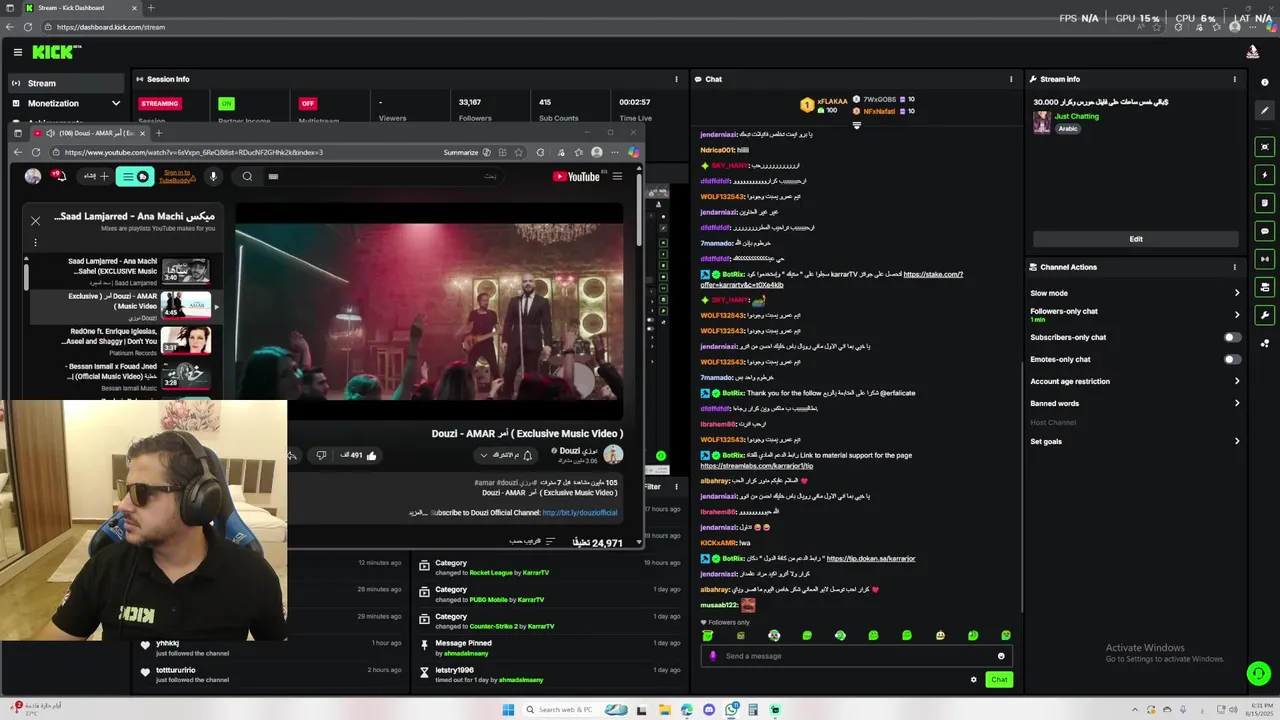Open a new browser tab in YouTube window
This screenshot has width=1280, height=720.
pos(158,133)
